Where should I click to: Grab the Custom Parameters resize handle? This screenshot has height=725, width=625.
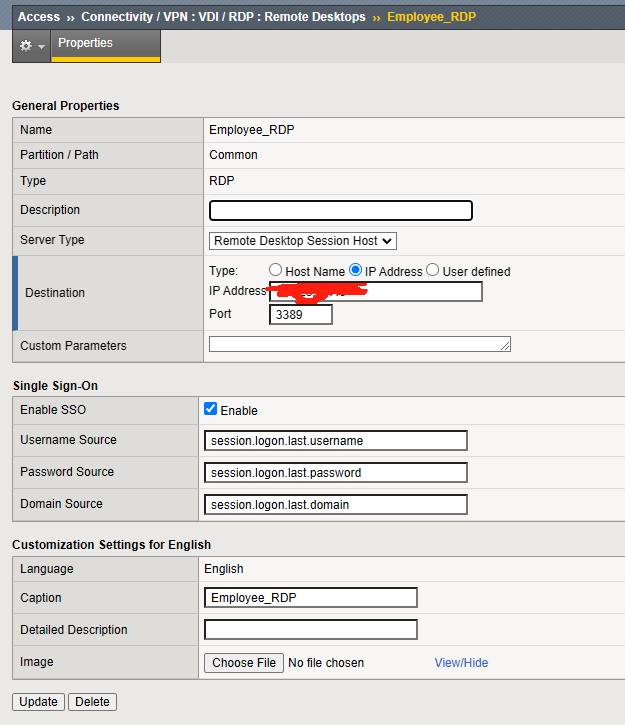coord(506,347)
